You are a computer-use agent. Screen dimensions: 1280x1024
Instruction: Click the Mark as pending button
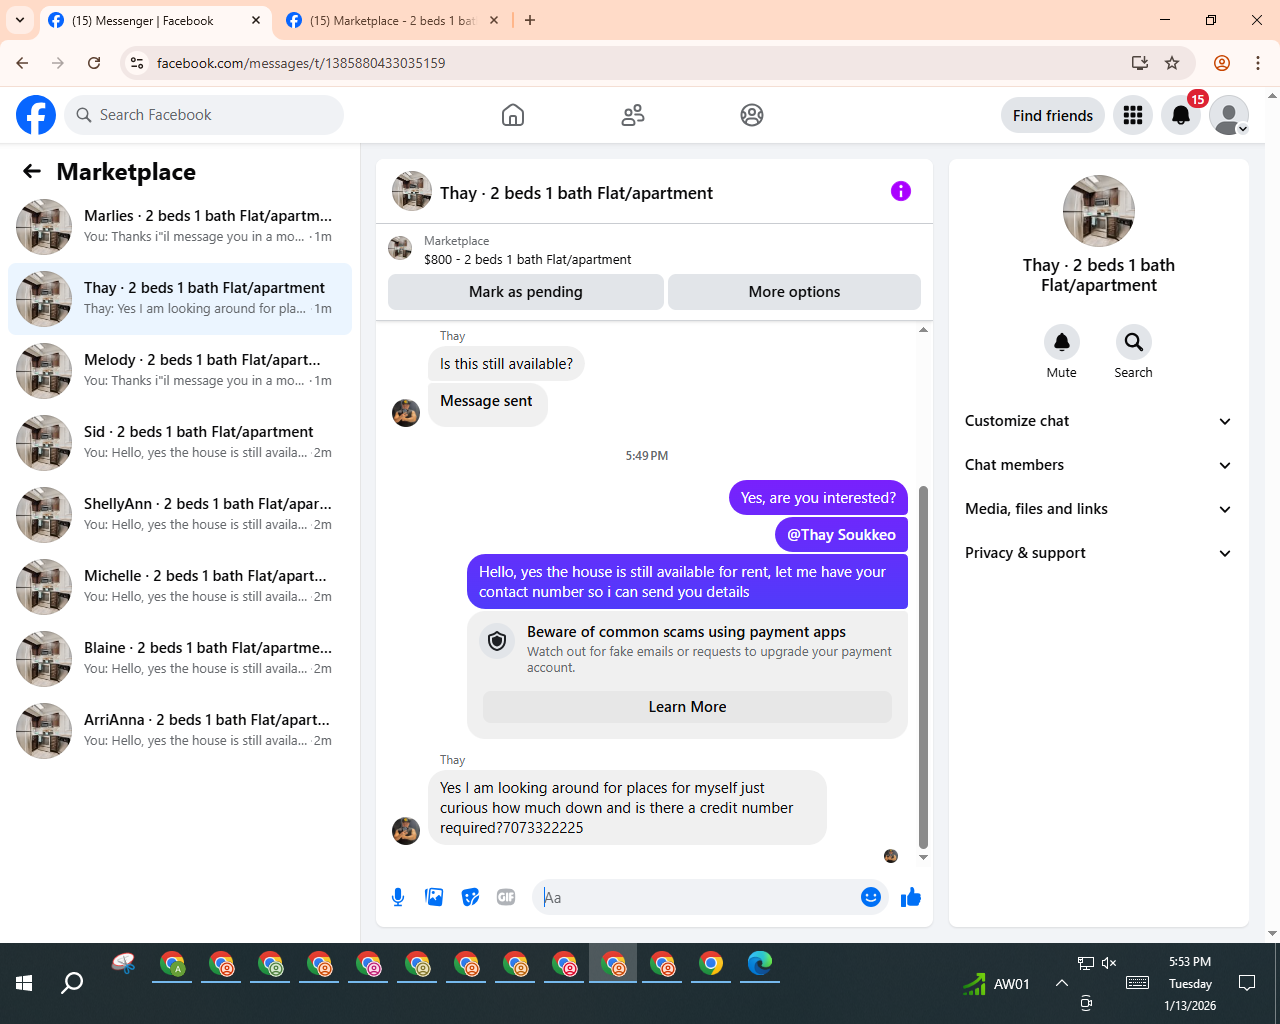(x=526, y=292)
